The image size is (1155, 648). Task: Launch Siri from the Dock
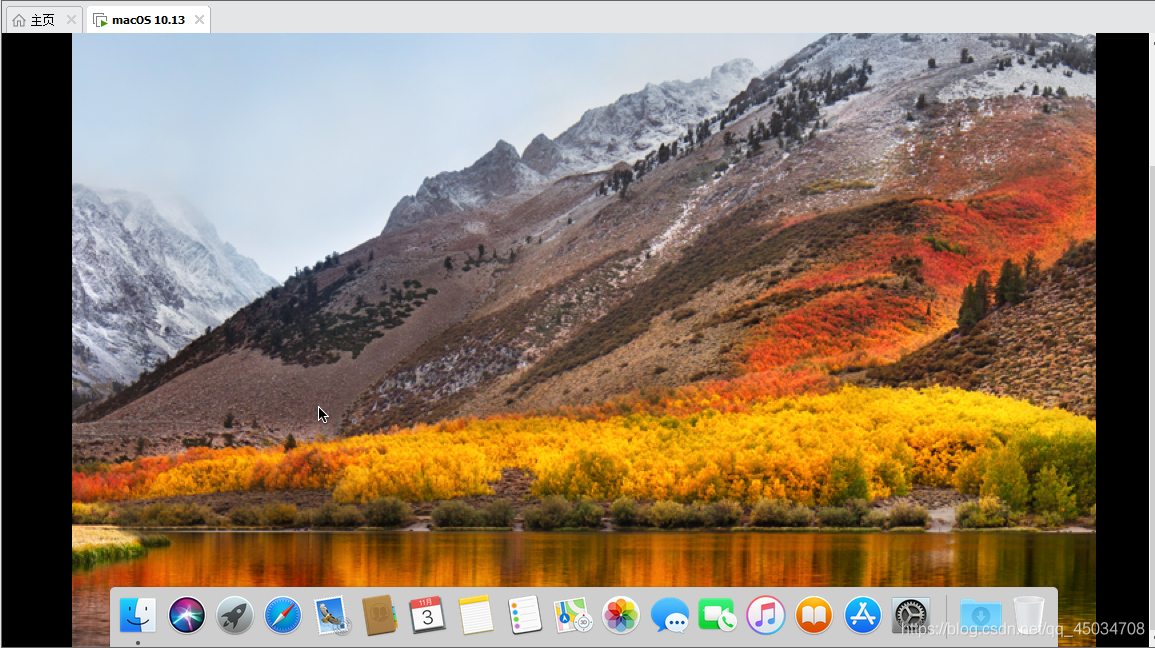click(186, 615)
